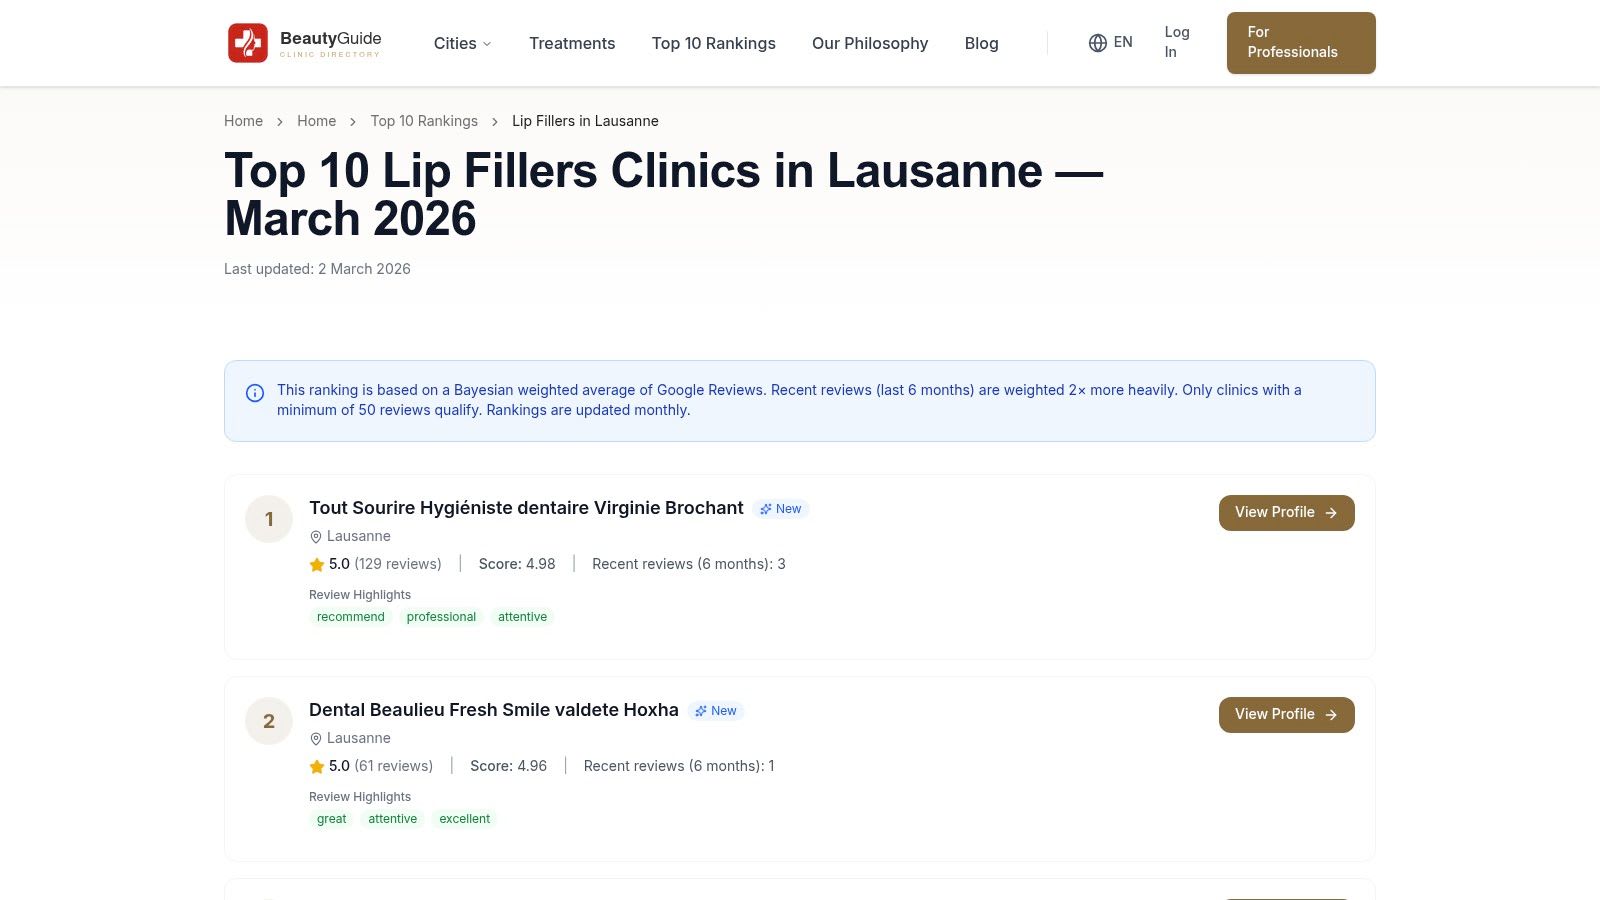The image size is (1600, 900).
Task: Click the 'great' review highlight tag
Action: [x=332, y=819]
